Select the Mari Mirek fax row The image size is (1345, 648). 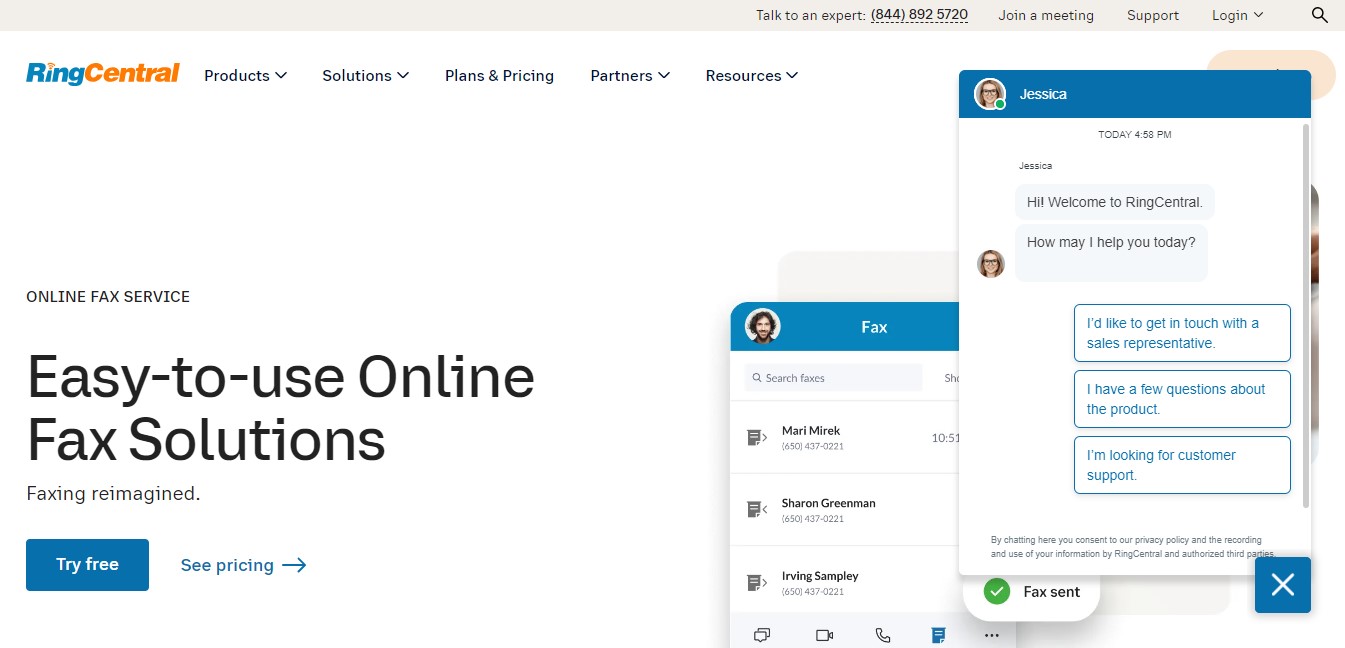(x=845, y=438)
